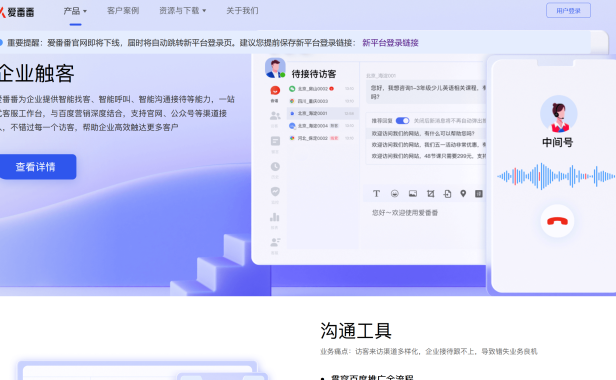Open the 新平台登录链接 link
The width and height of the screenshot is (616, 380).
pyautogui.click(x=390, y=42)
